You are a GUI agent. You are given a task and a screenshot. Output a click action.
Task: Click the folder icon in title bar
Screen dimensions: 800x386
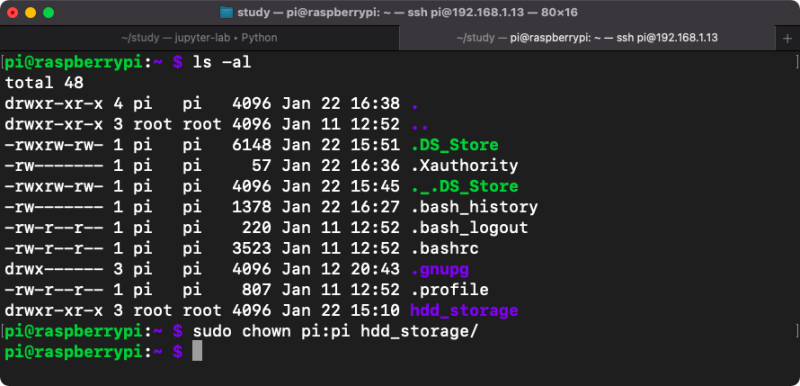227,12
